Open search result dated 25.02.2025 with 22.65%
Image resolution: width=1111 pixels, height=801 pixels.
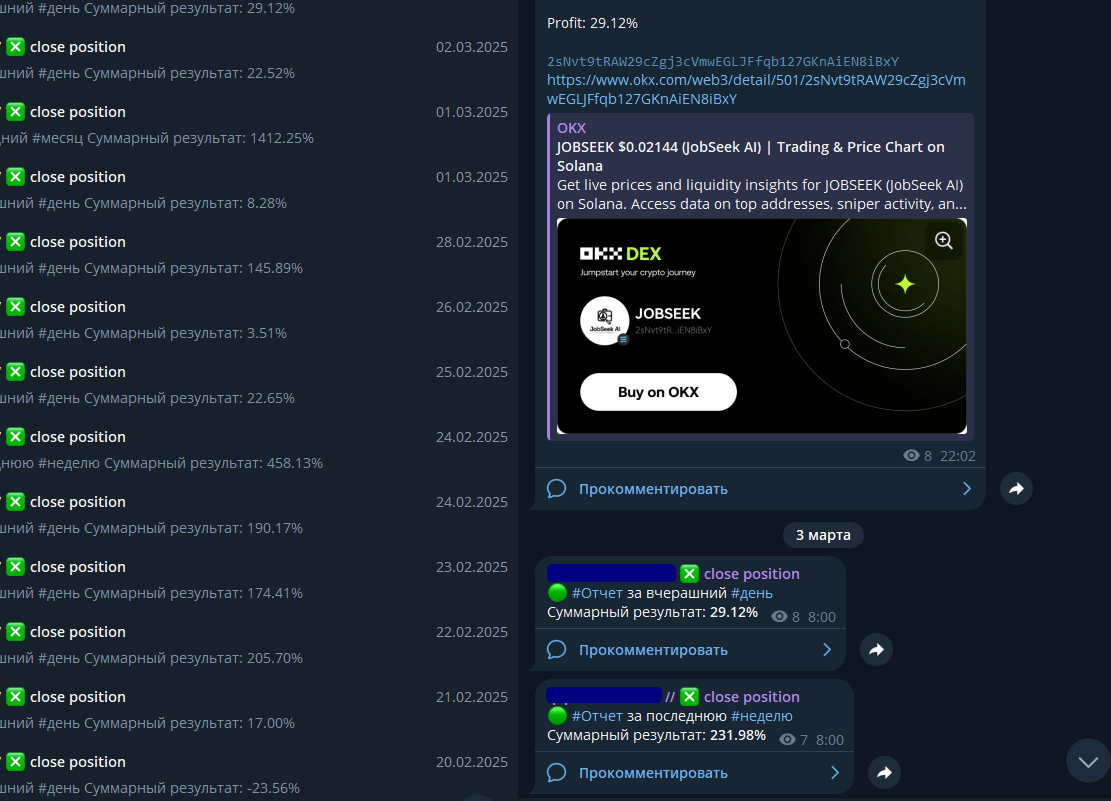[259, 385]
